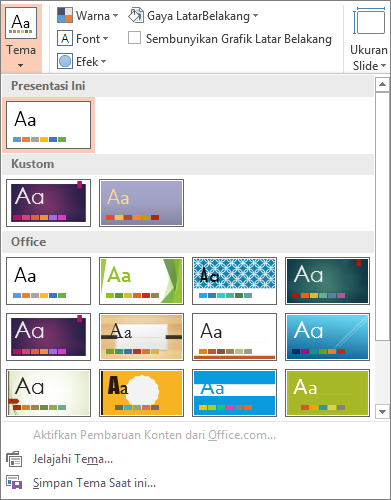Apply the bright blue Slice theme thumbnail
This screenshot has height=500, width=391.
327,337
